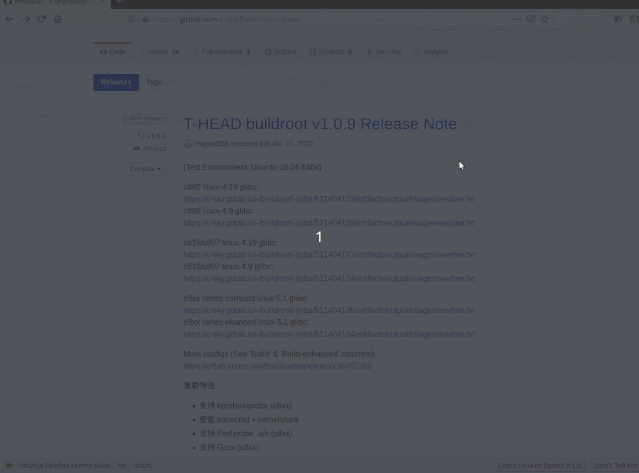Click the 'c860 linux-4.19 glibc:' text
Viewport: 639px width, 473px height.
point(221,187)
